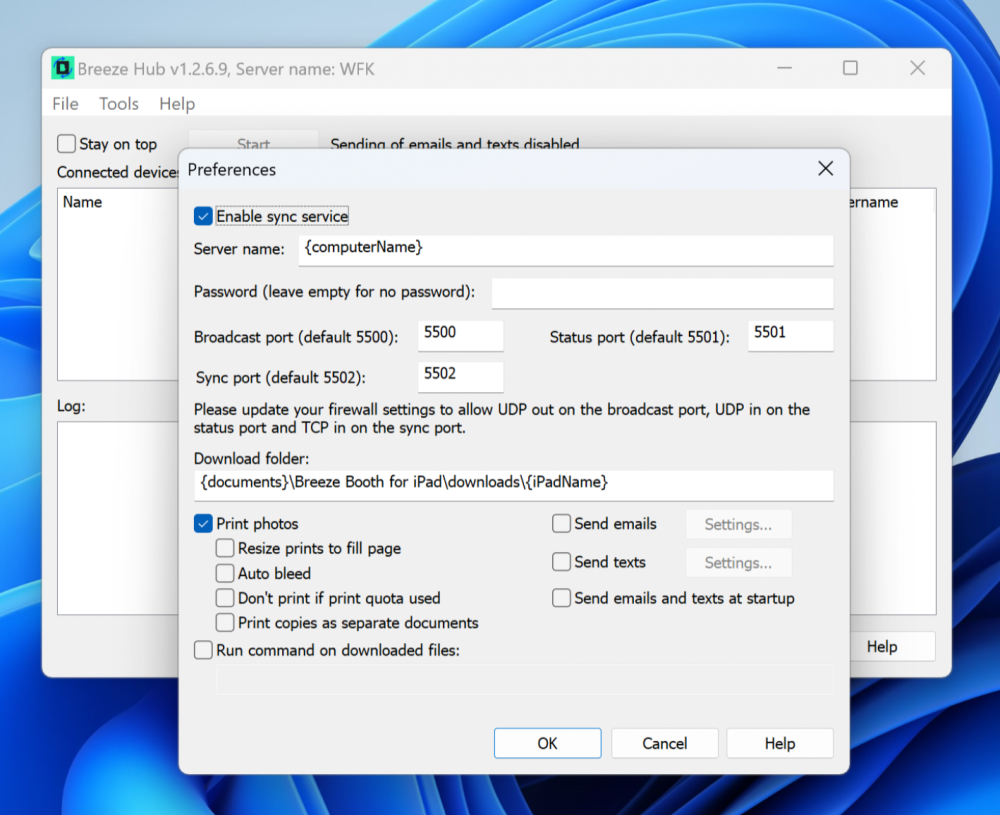This screenshot has width=1000, height=815.
Task: Enable Run command on downloaded files
Action: tap(203, 650)
